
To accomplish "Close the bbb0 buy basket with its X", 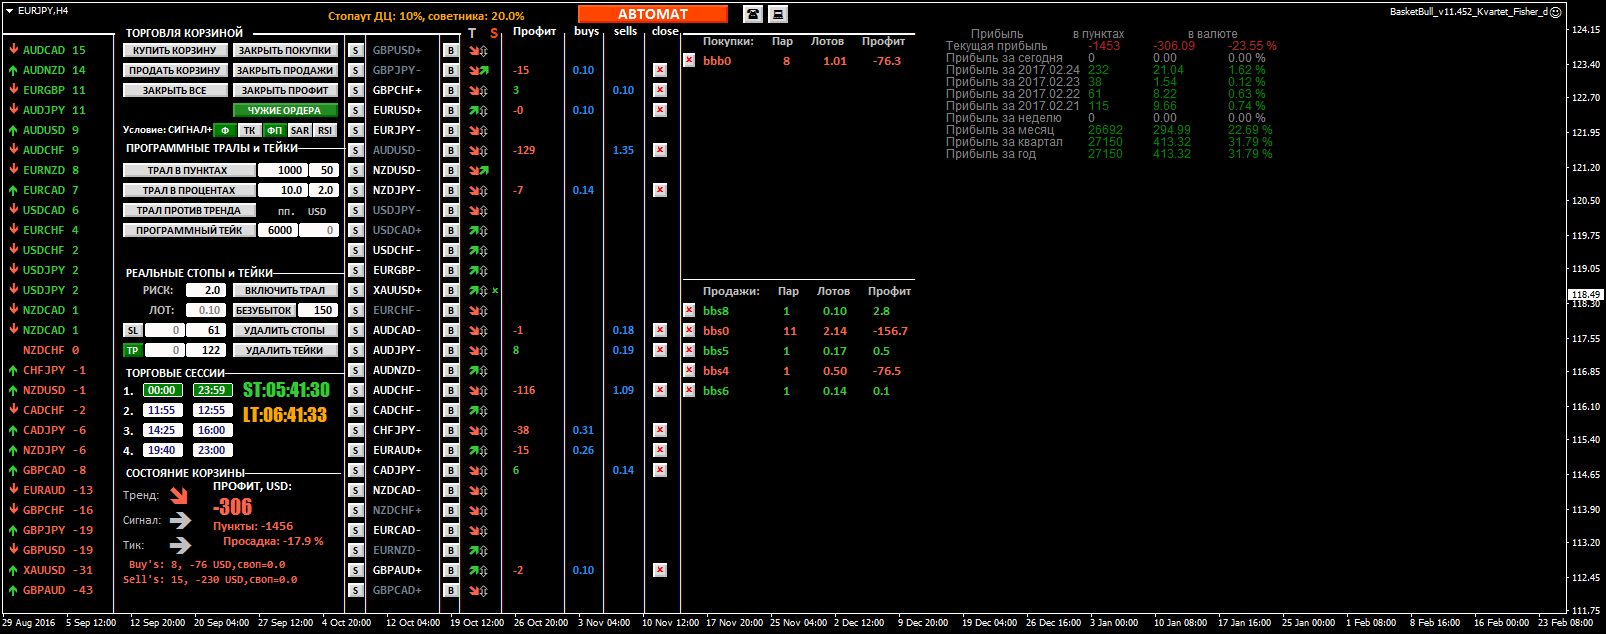I will (x=689, y=60).
